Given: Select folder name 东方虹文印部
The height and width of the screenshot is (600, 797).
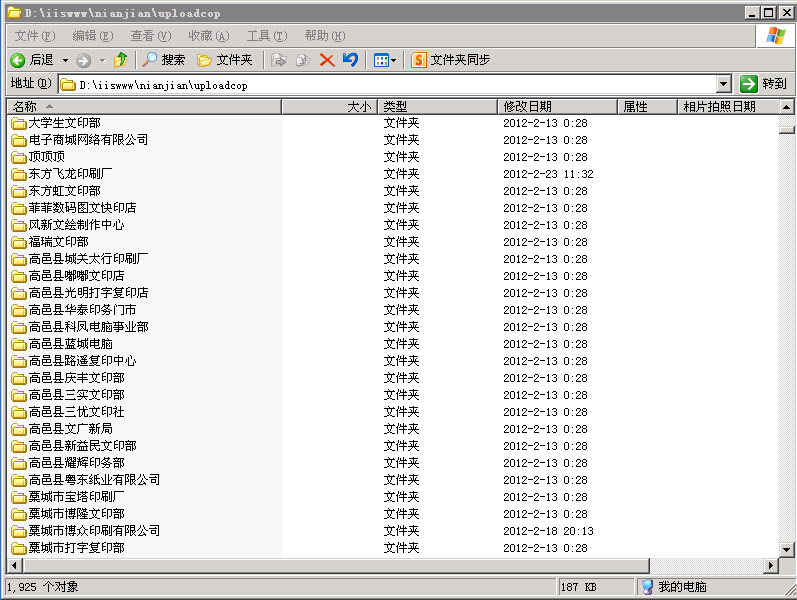Looking at the screenshot, I should click(x=65, y=191).
